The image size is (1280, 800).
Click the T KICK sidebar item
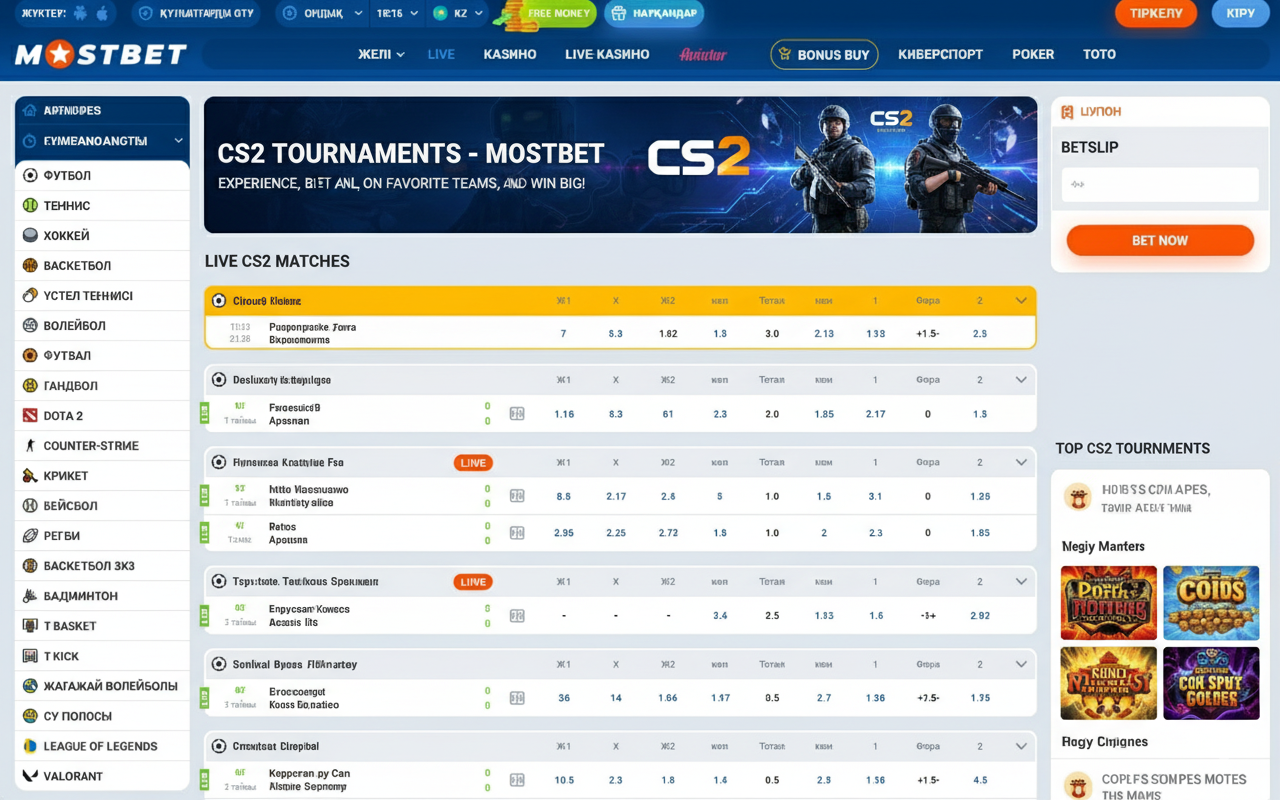click(x=102, y=655)
